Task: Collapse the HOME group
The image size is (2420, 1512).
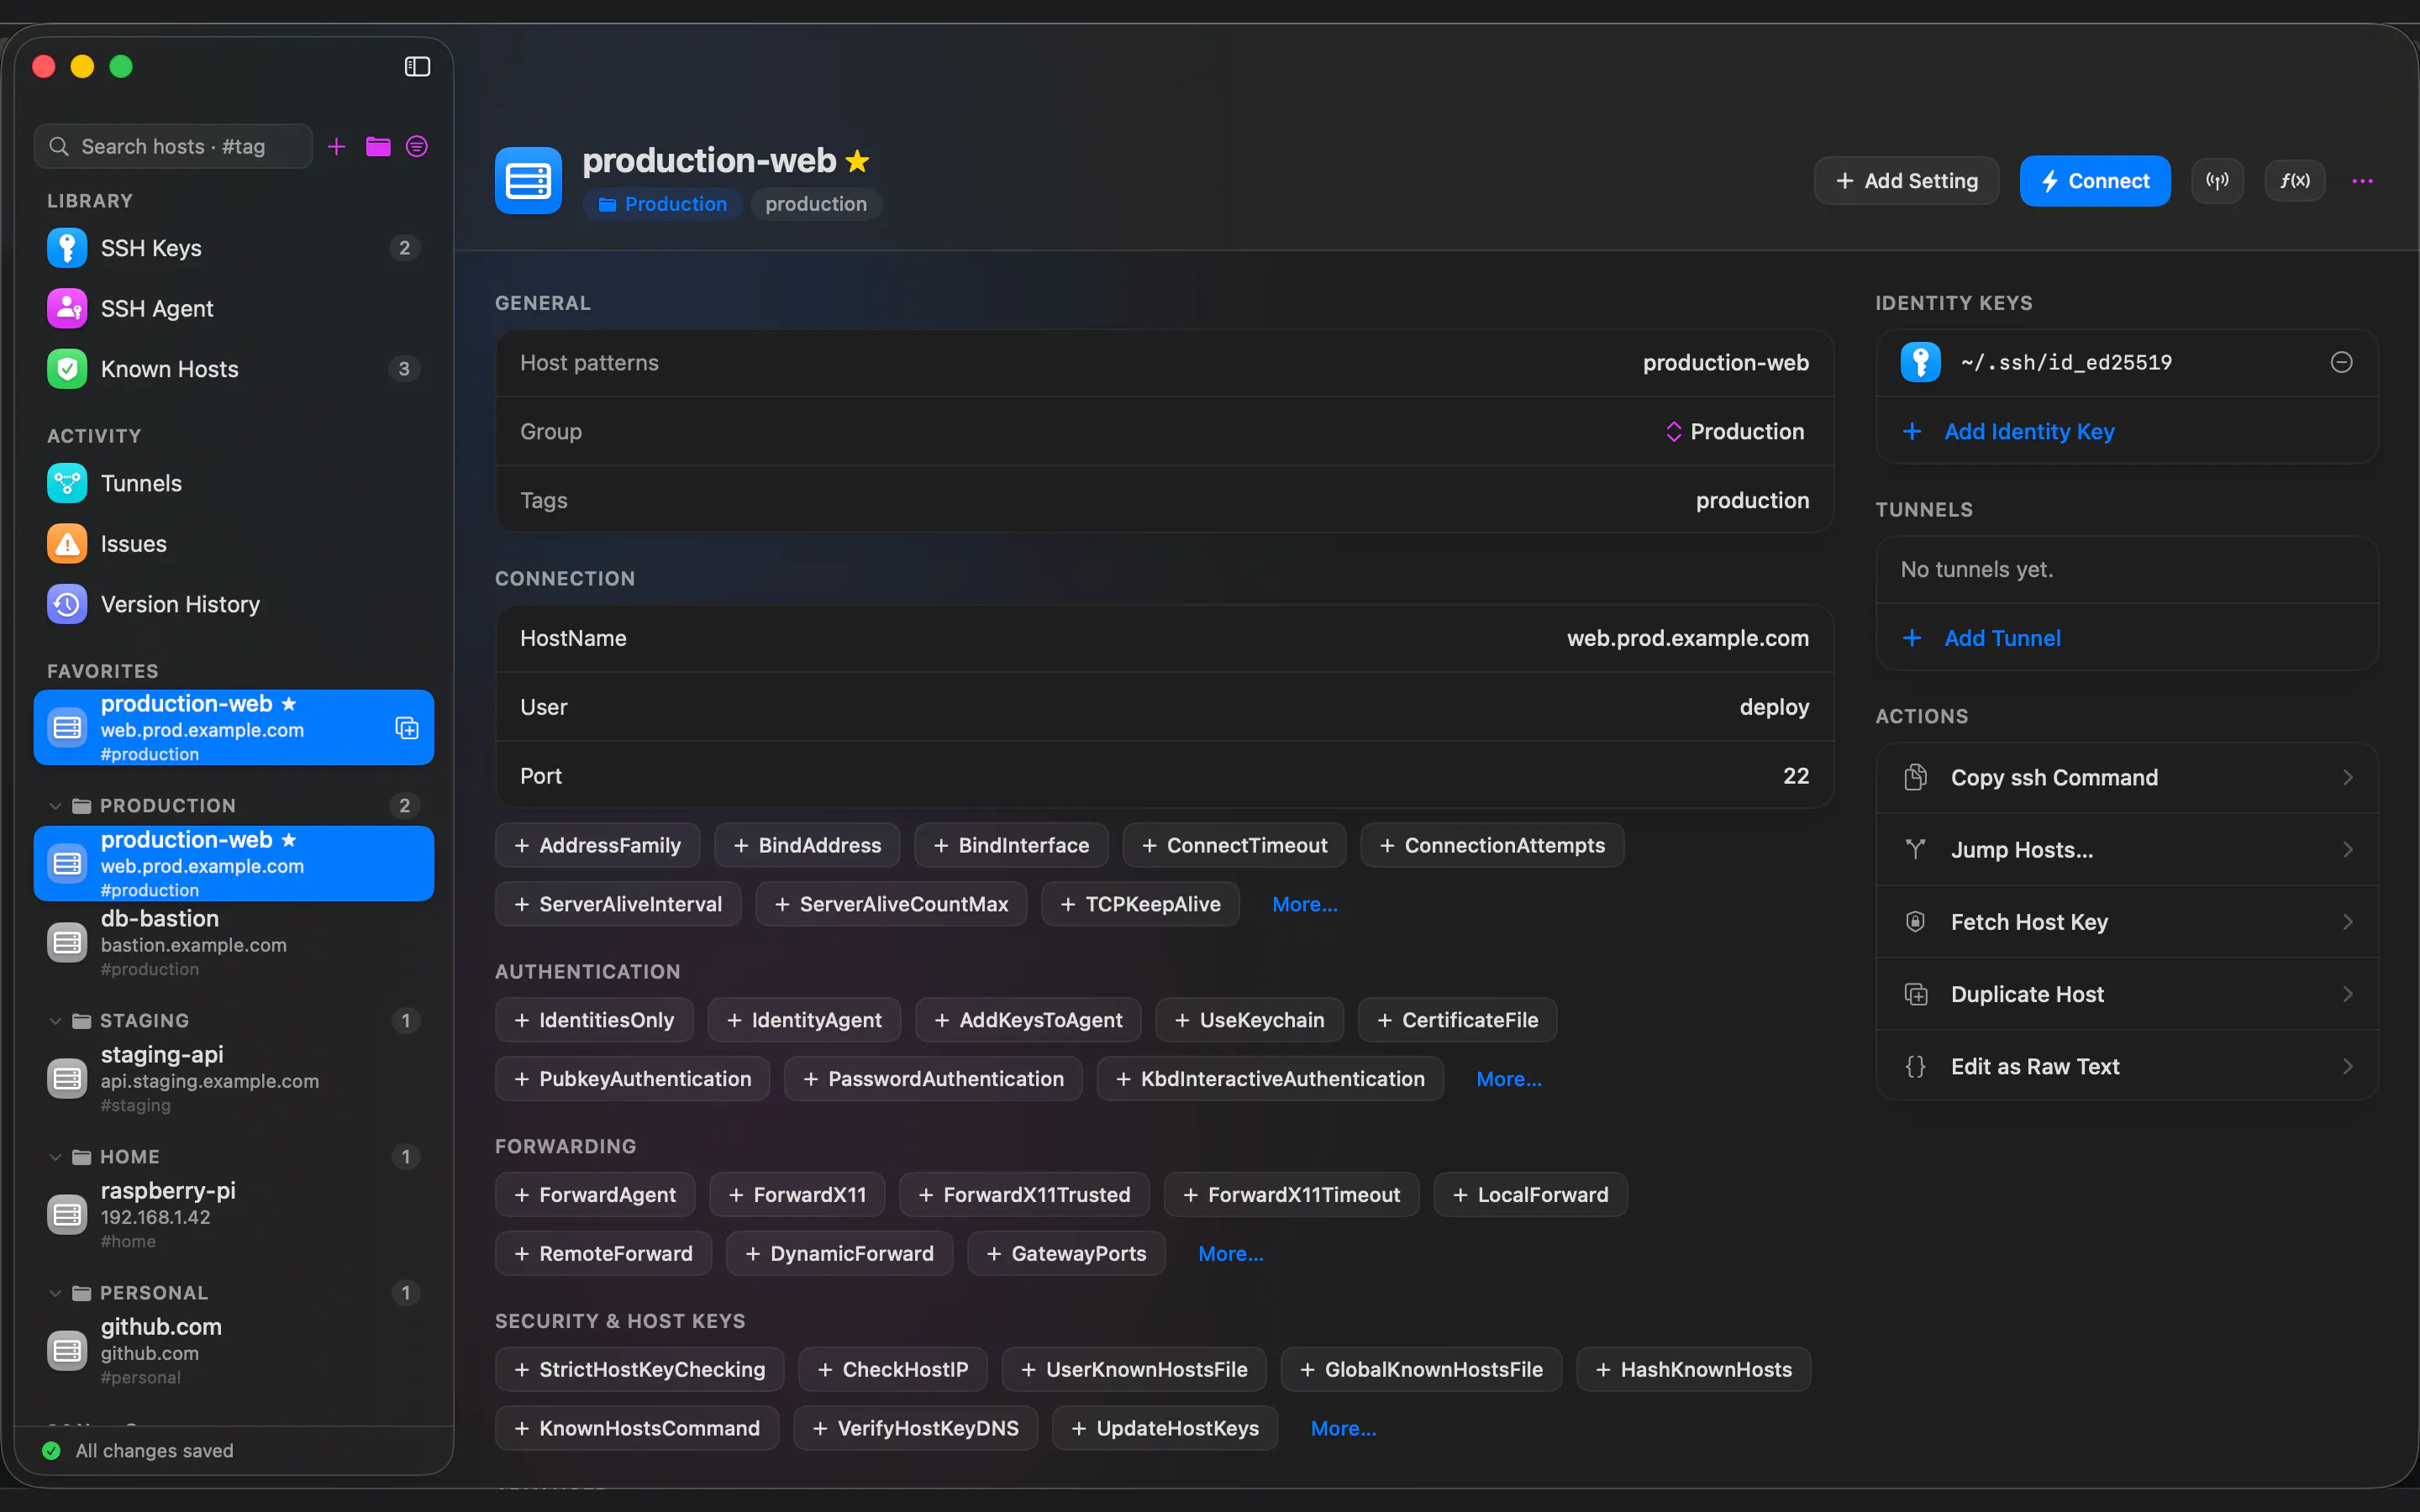Action: pos(55,1156)
